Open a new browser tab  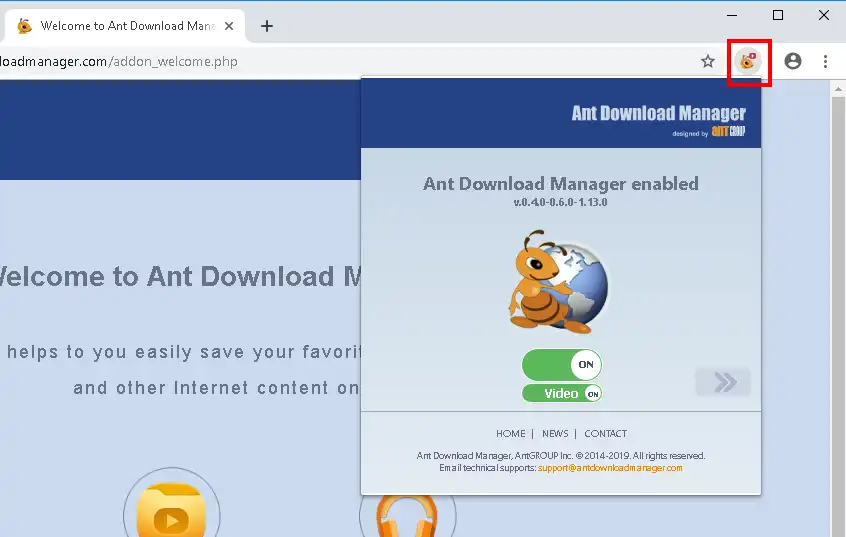(x=267, y=26)
